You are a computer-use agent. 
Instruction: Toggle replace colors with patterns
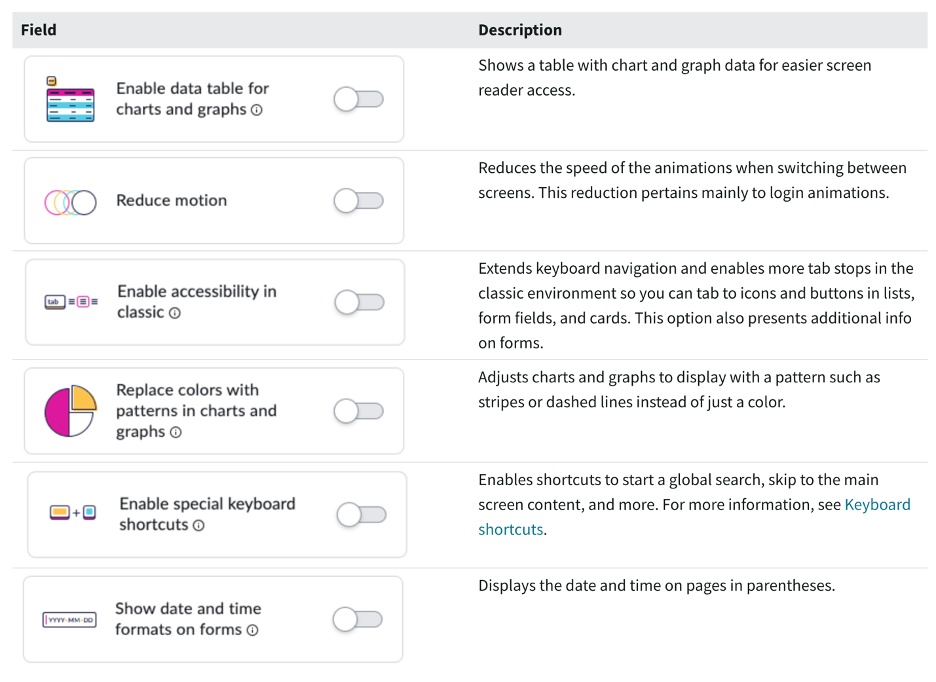coord(358,410)
